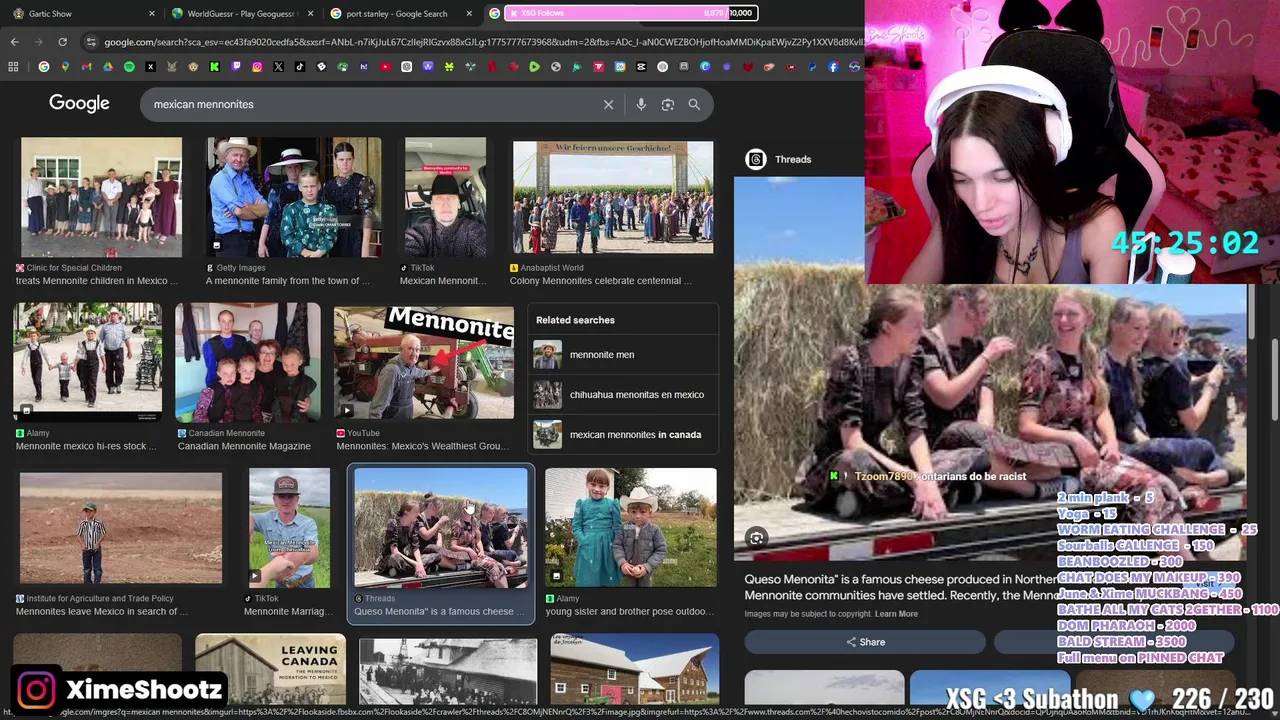Open Anabaptist World colony centennial thumbnail
Screen dimensions: 1280x720
click(x=613, y=197)
